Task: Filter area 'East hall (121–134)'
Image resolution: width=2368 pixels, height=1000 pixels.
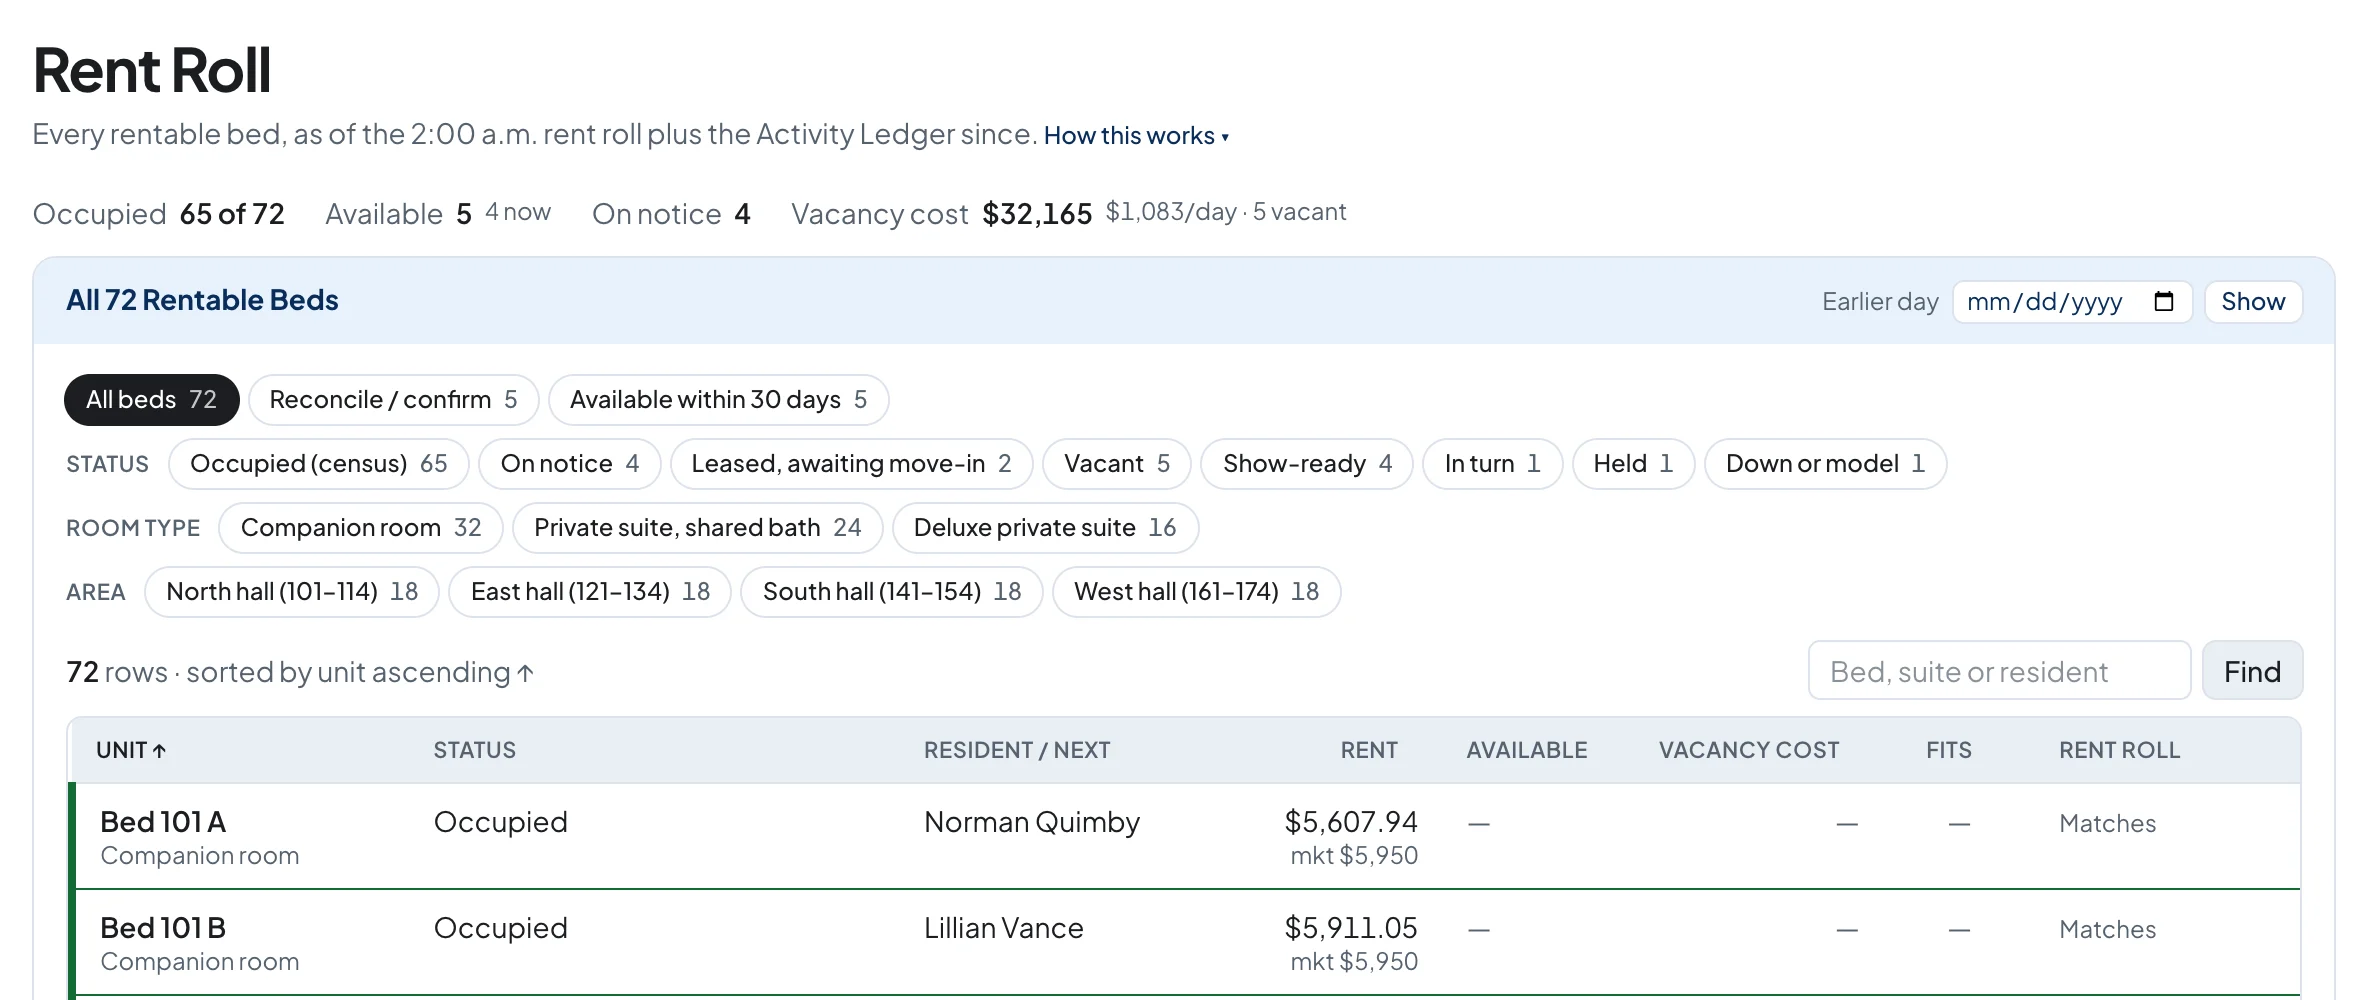Action: tap(590, 592)
